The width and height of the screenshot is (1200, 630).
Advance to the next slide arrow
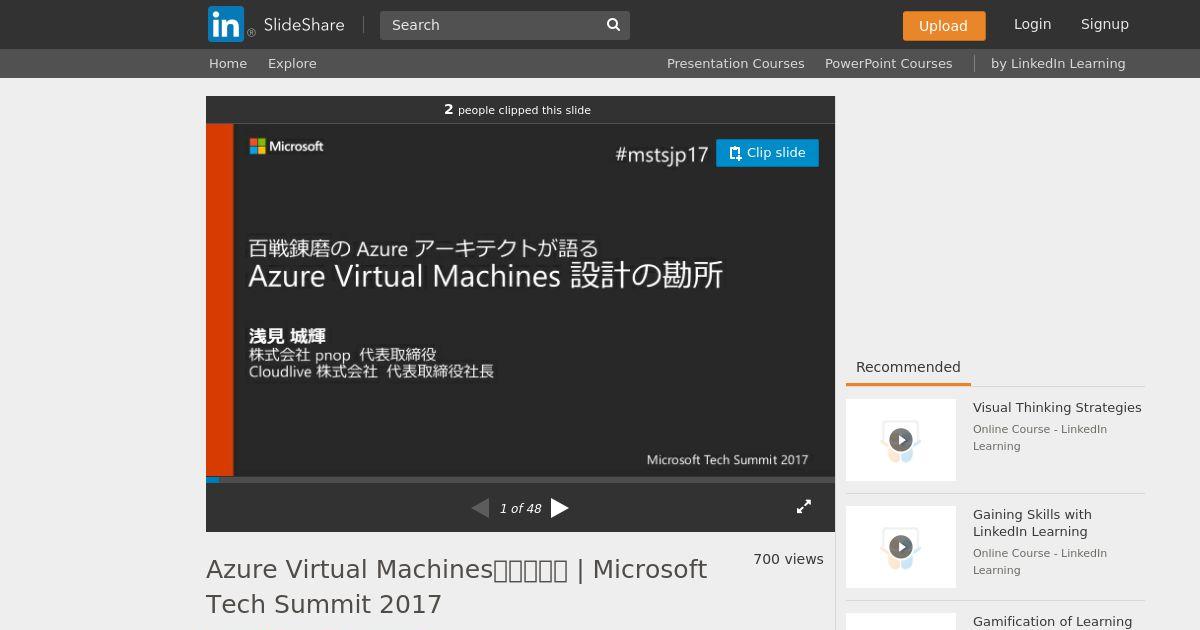560,508
